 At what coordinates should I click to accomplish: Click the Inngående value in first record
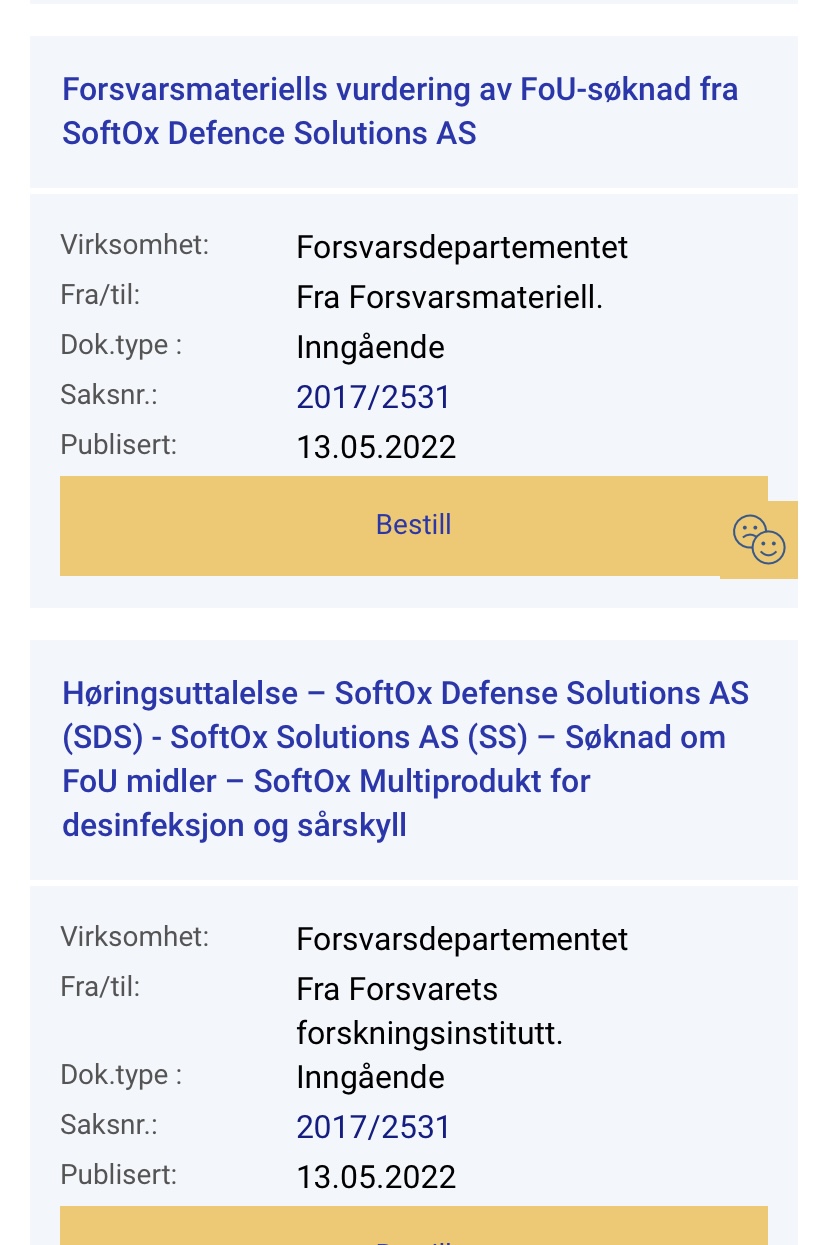tap(370, 347)
